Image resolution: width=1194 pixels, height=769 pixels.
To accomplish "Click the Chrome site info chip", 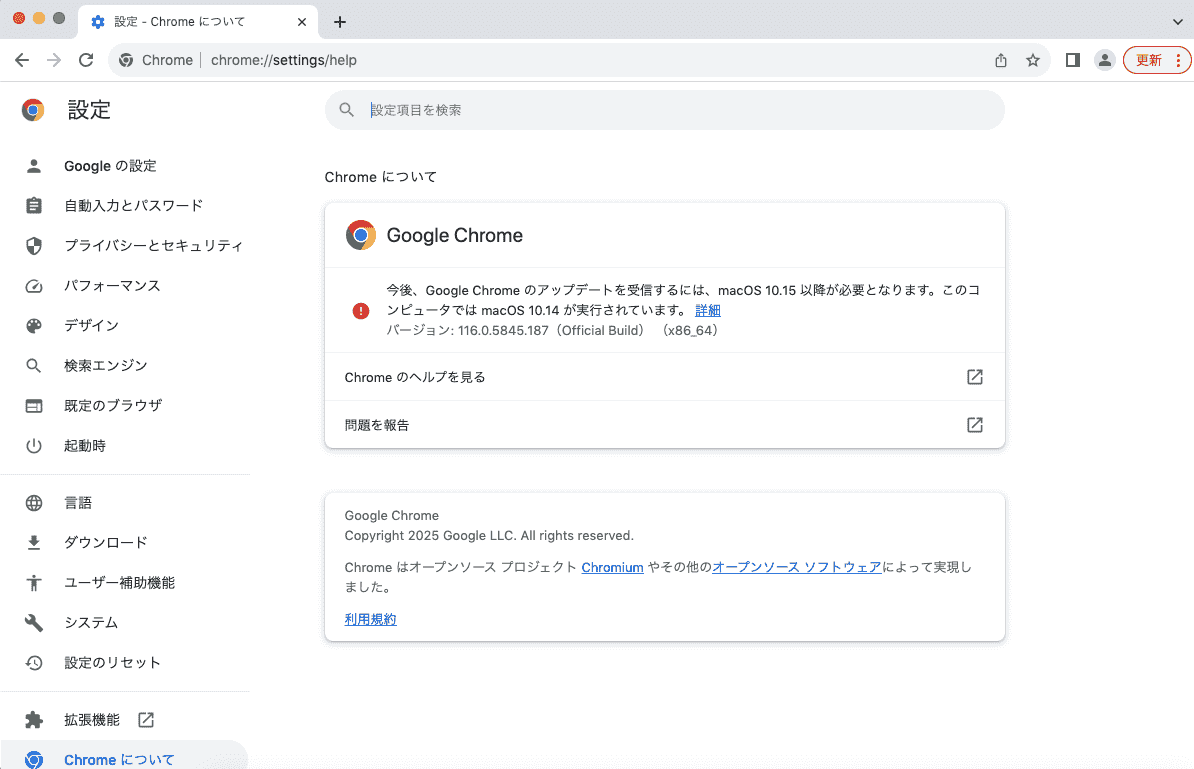I will [x=156, y=60].
